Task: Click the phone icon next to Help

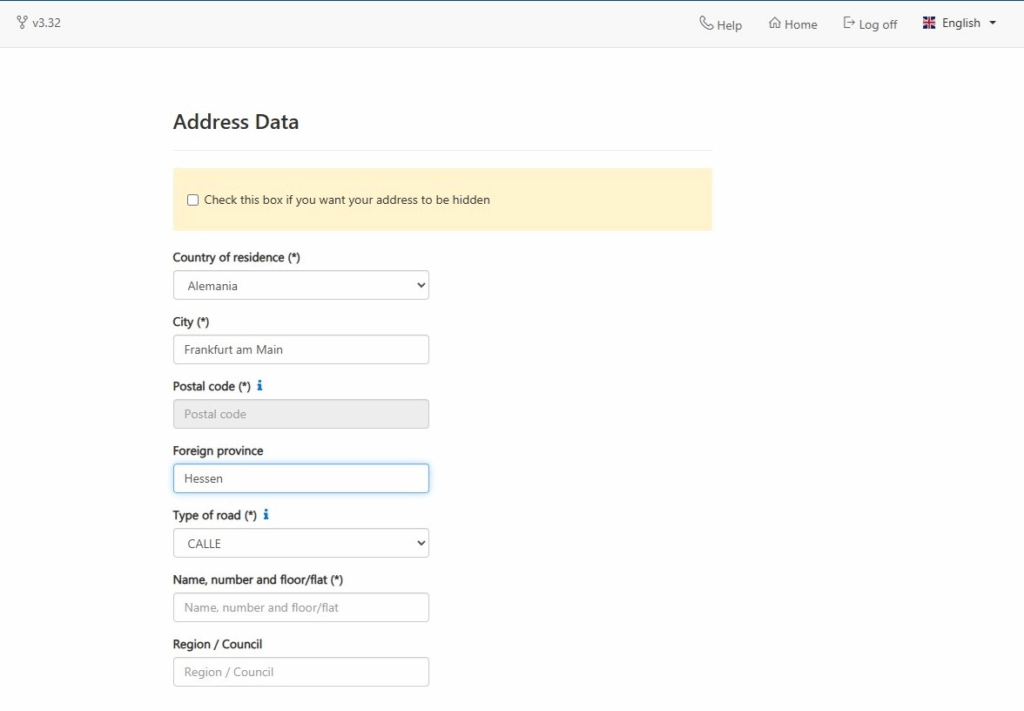Action: click(706, 23)
